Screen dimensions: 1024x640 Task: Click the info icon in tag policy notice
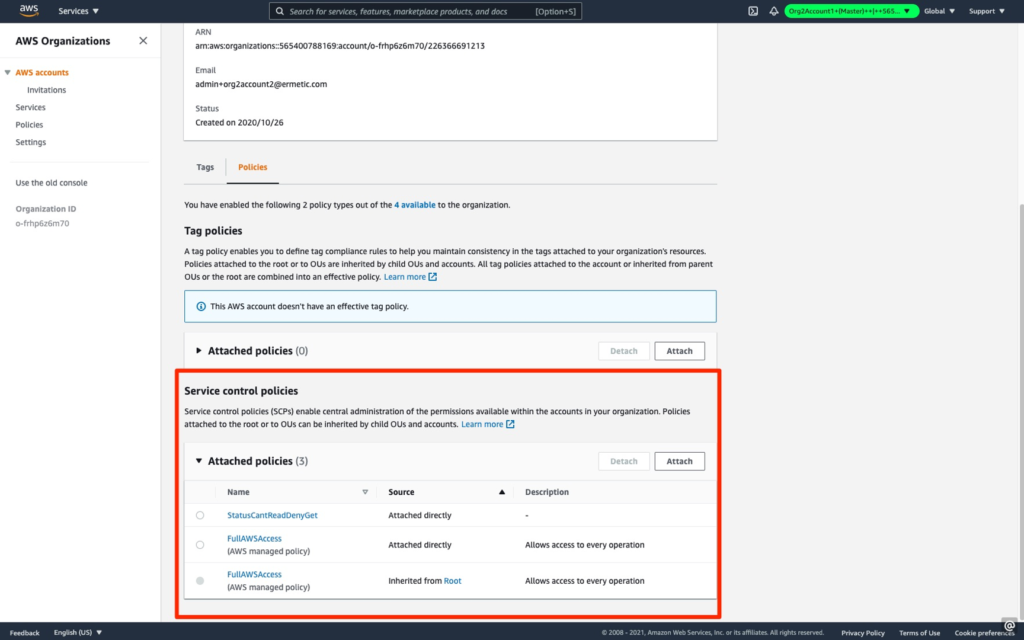[x=201, y=306]
